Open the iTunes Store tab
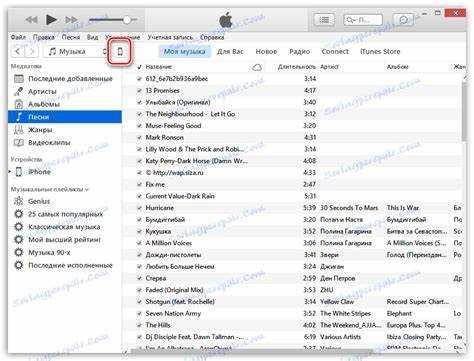Screen dimensions: 474x361 coord(380,52)
